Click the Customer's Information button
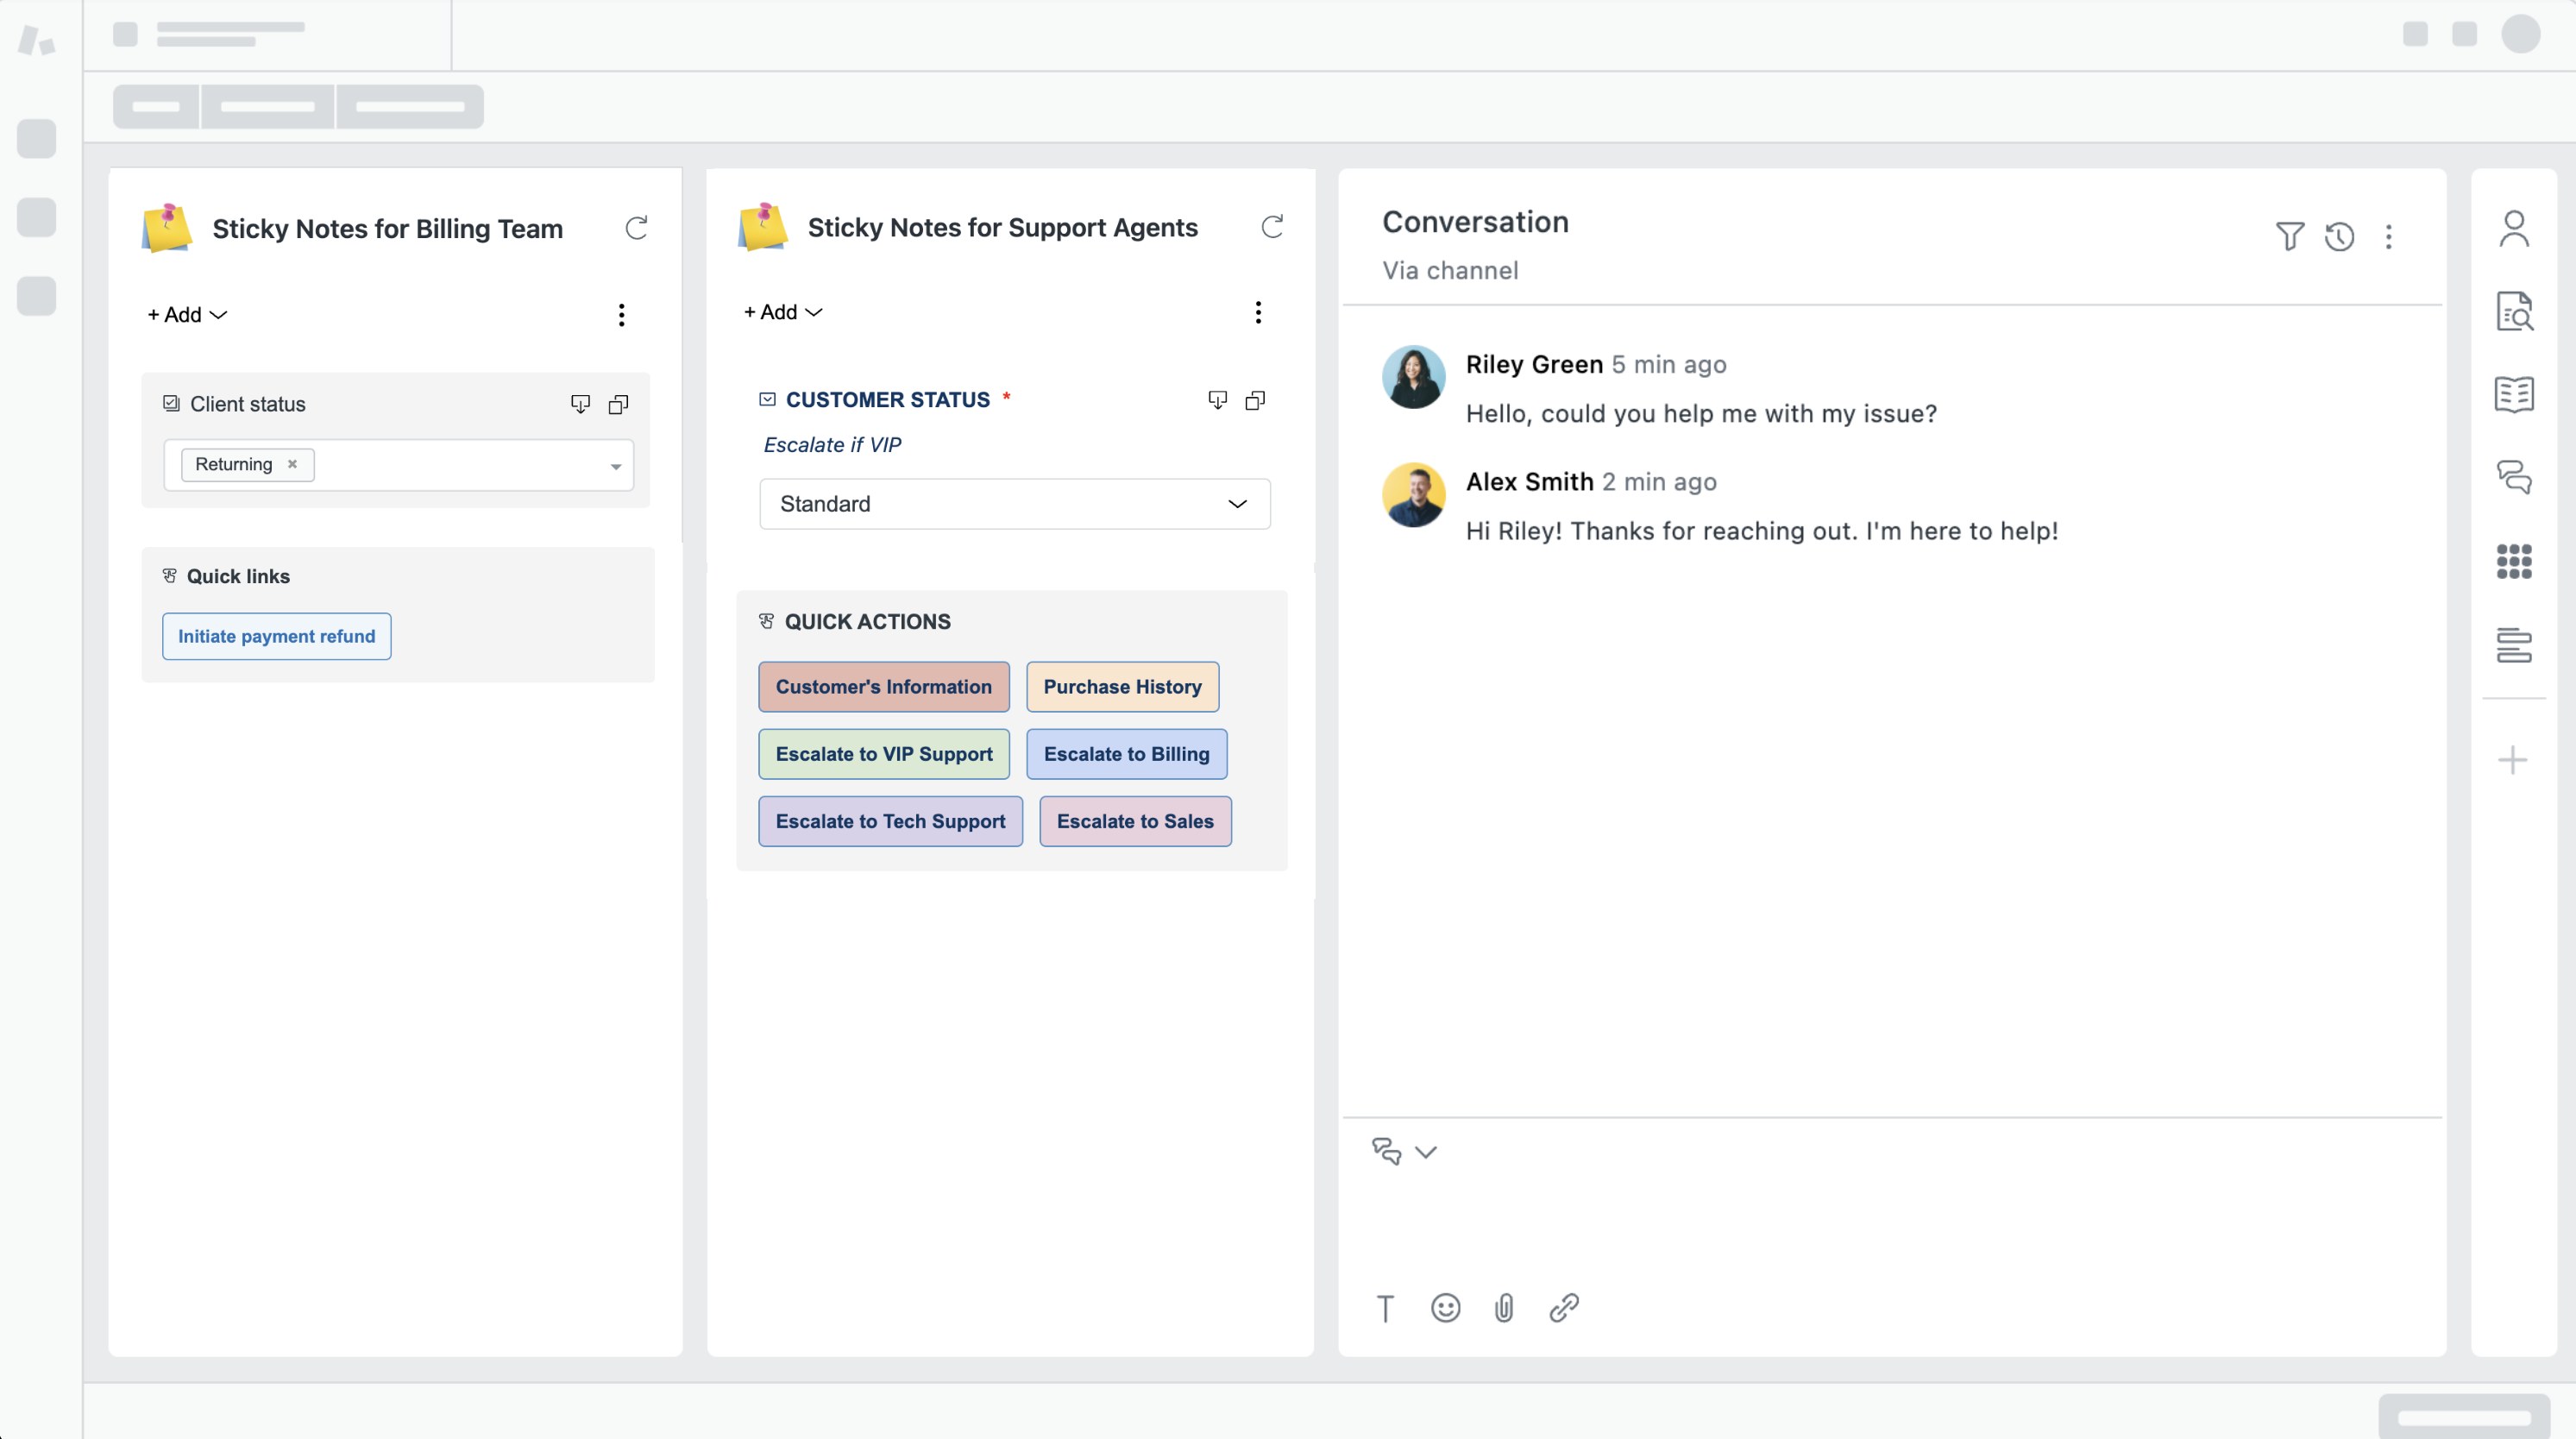The width and height of the screenshot is (2576, 1439). click(884, 687)
